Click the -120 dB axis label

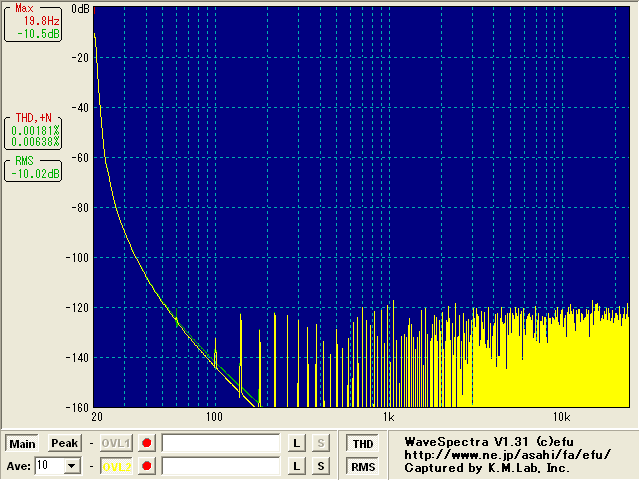pyautogui.click(x=77, y=307)
